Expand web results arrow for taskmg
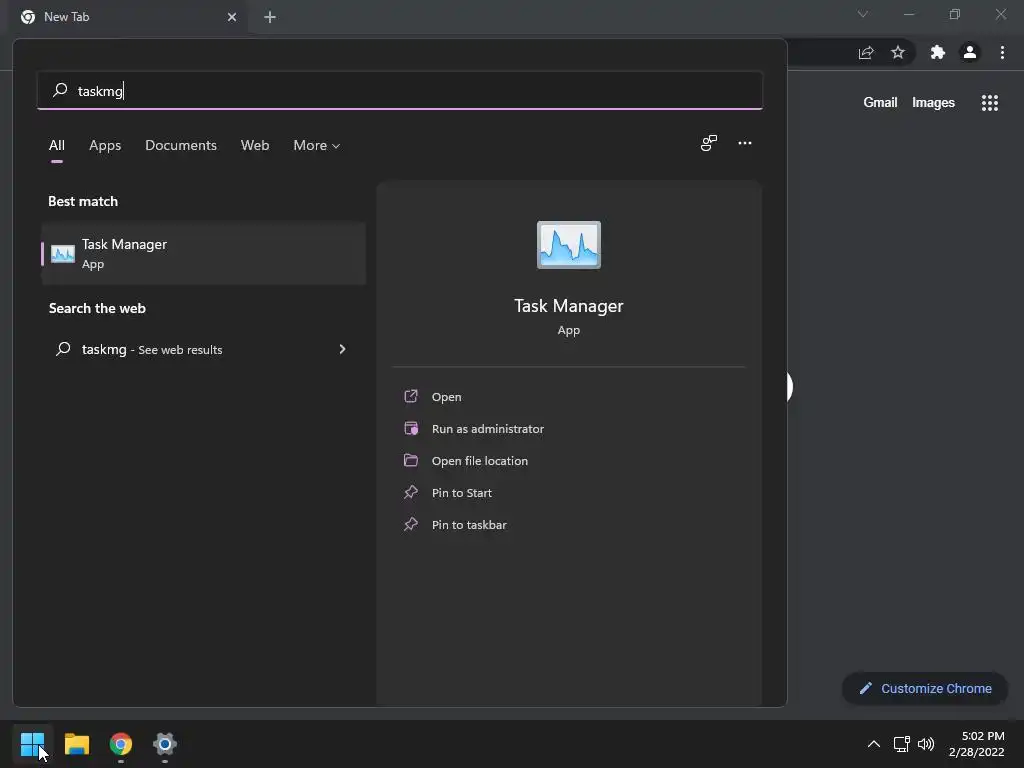This screenshot has width=1024, height=768. [342, 349]
